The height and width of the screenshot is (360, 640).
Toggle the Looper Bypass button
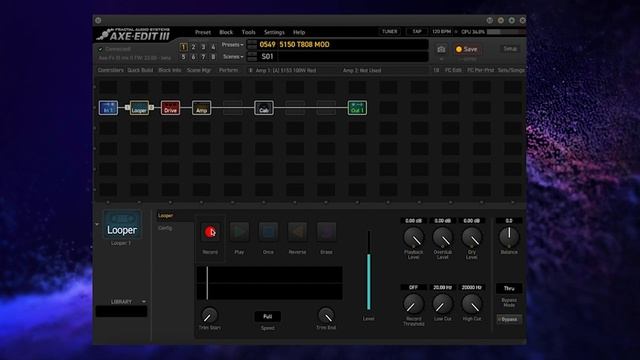[509, 319]
